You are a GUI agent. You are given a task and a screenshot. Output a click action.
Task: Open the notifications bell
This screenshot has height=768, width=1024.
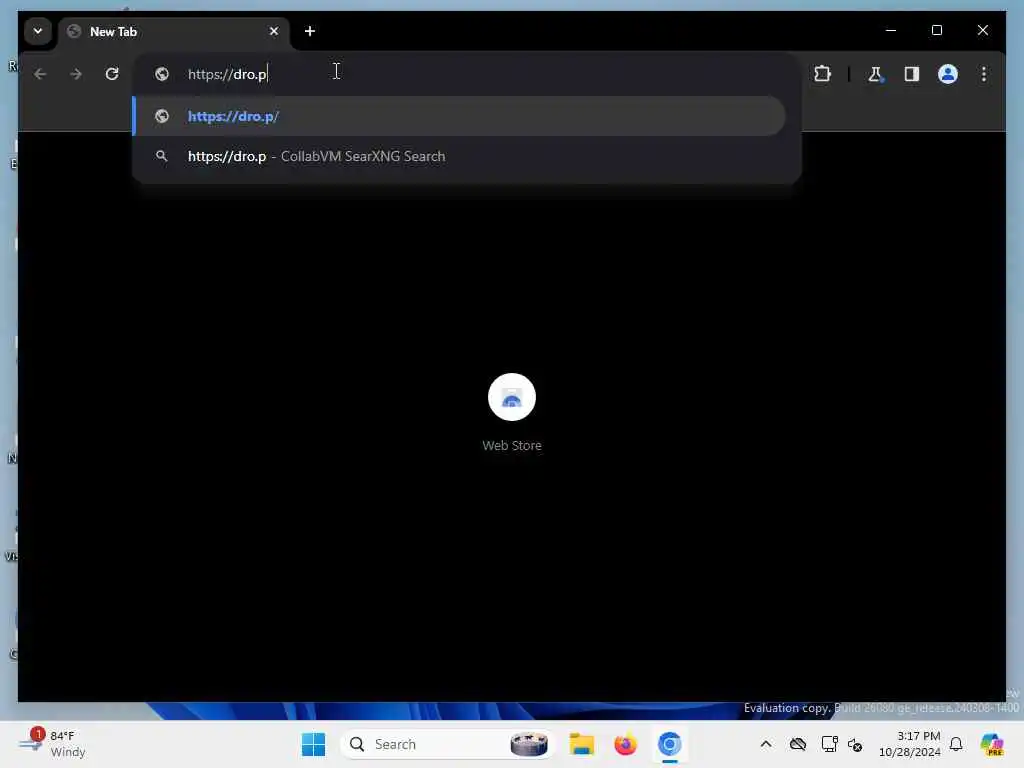coord(956,744)
